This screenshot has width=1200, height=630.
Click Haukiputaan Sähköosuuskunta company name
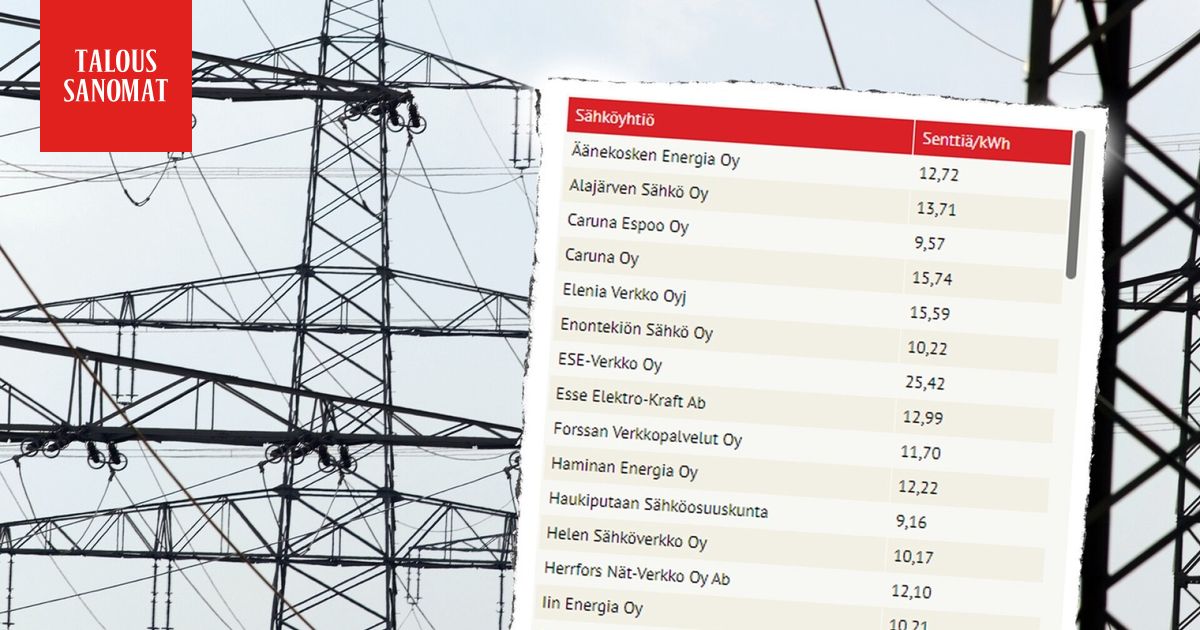click(x=658, y=505)
